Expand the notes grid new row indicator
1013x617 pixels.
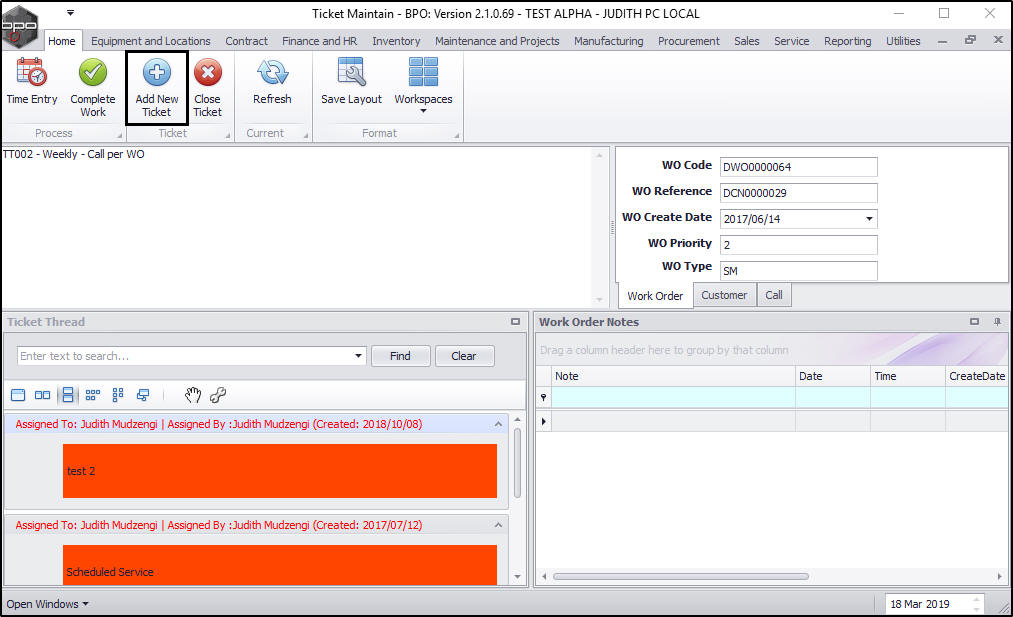click(543, 421)
